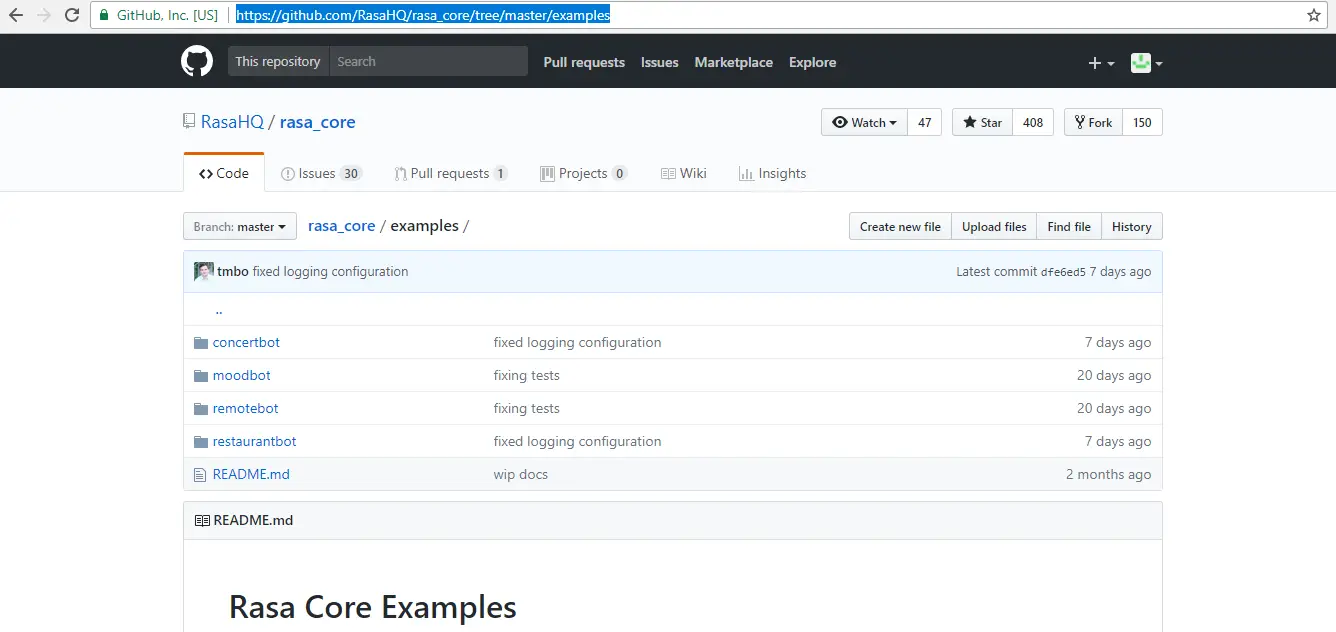Open "wip docs" commit message
Screen dimensions: 1336x632
[x=521, y=474]
